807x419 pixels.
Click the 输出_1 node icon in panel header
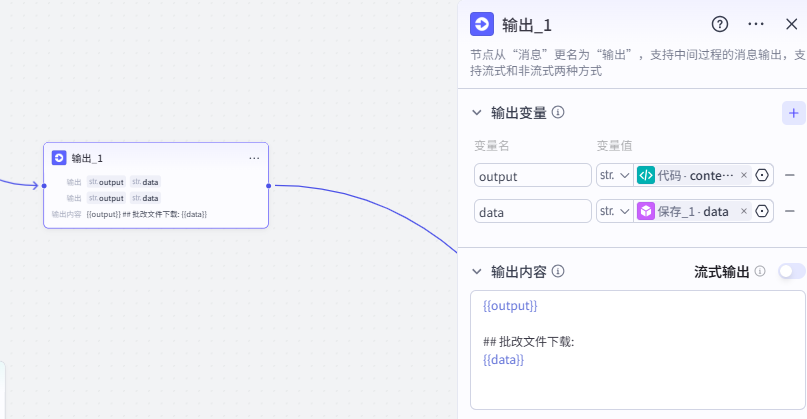482,24
